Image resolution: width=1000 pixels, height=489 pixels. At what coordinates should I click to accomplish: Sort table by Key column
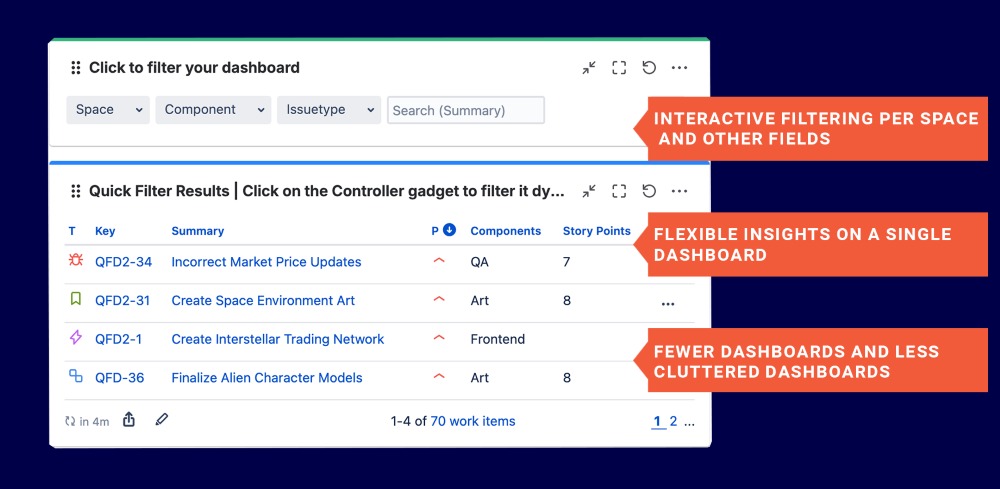click(x=105, y=231)
